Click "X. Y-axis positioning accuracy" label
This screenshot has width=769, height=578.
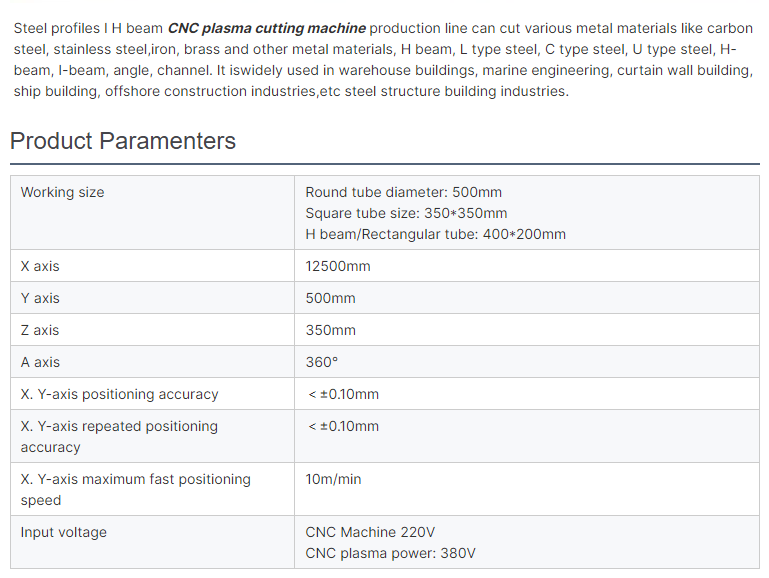pyautogui.click(x=119, y=394)
